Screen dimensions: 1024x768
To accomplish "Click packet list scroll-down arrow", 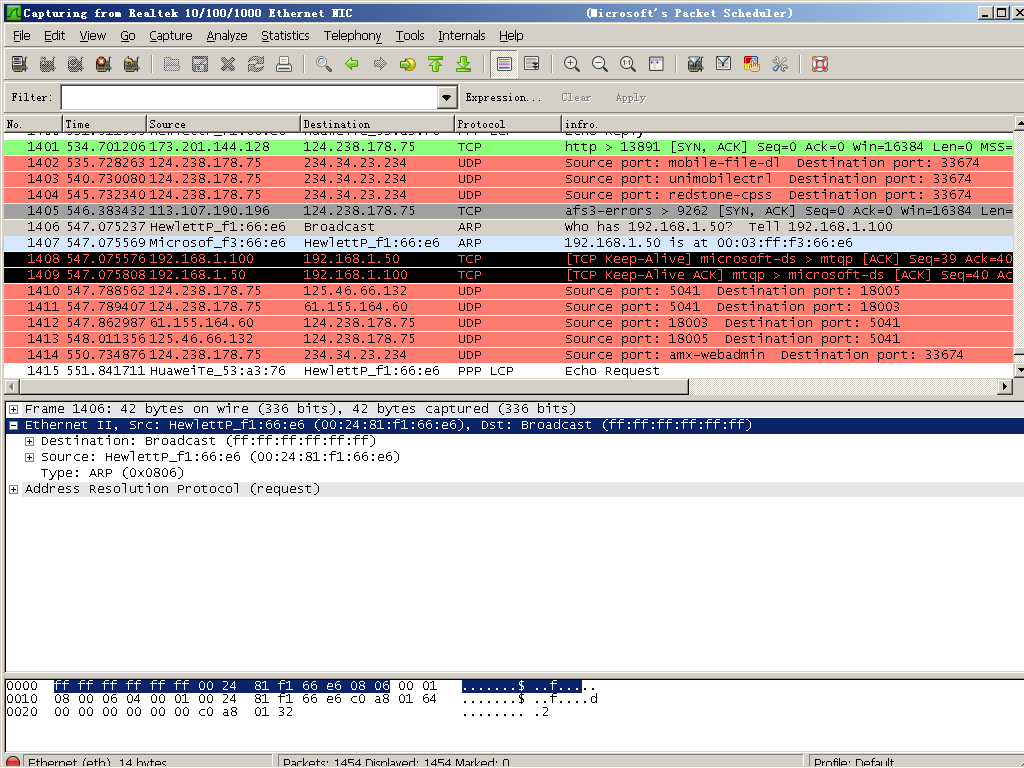I will click(1018, 371).
